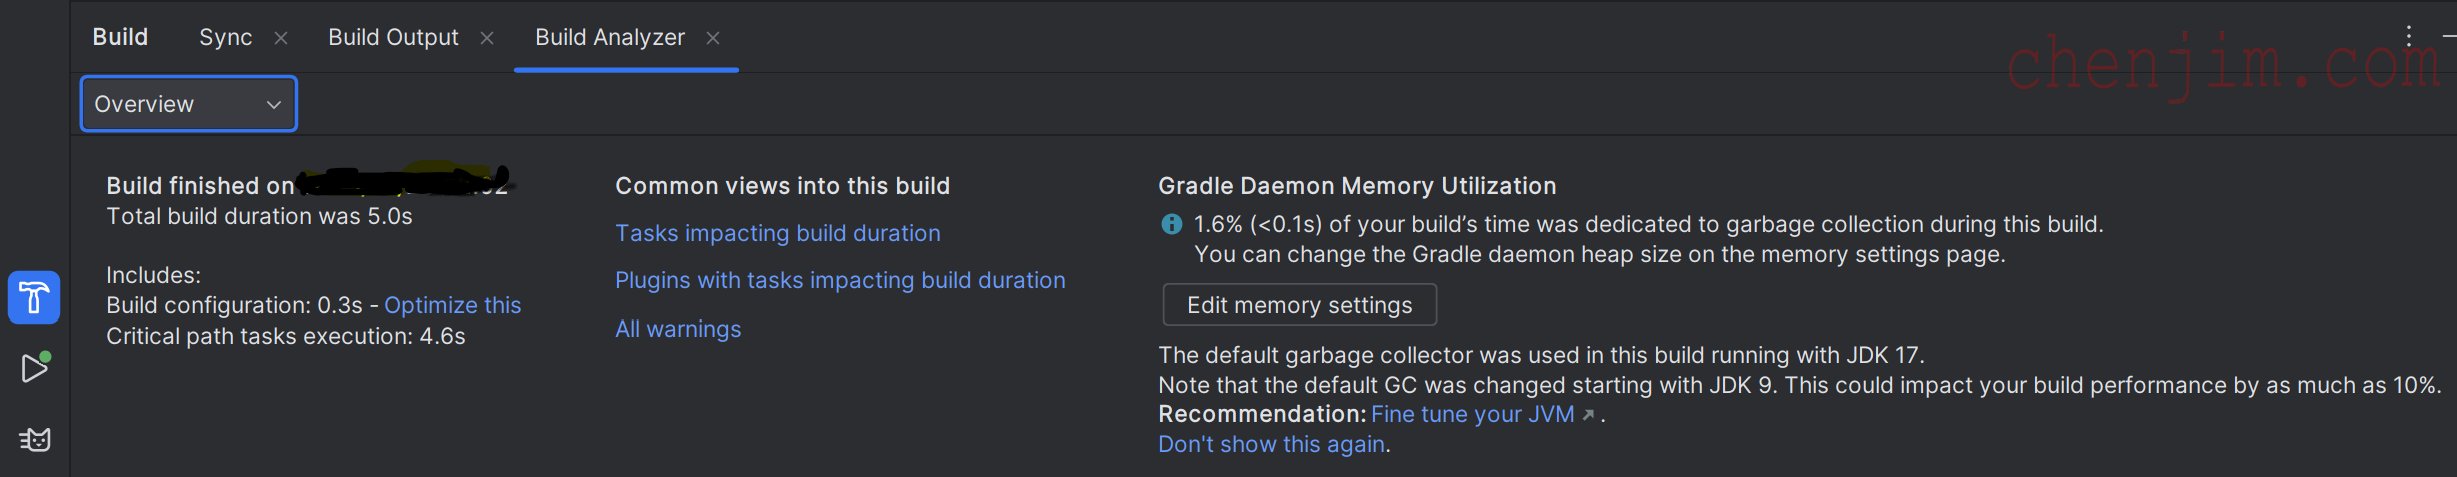Open the Logcat cat icon
This screenshot has width=2457, height=477.
(x=34, y=439)
